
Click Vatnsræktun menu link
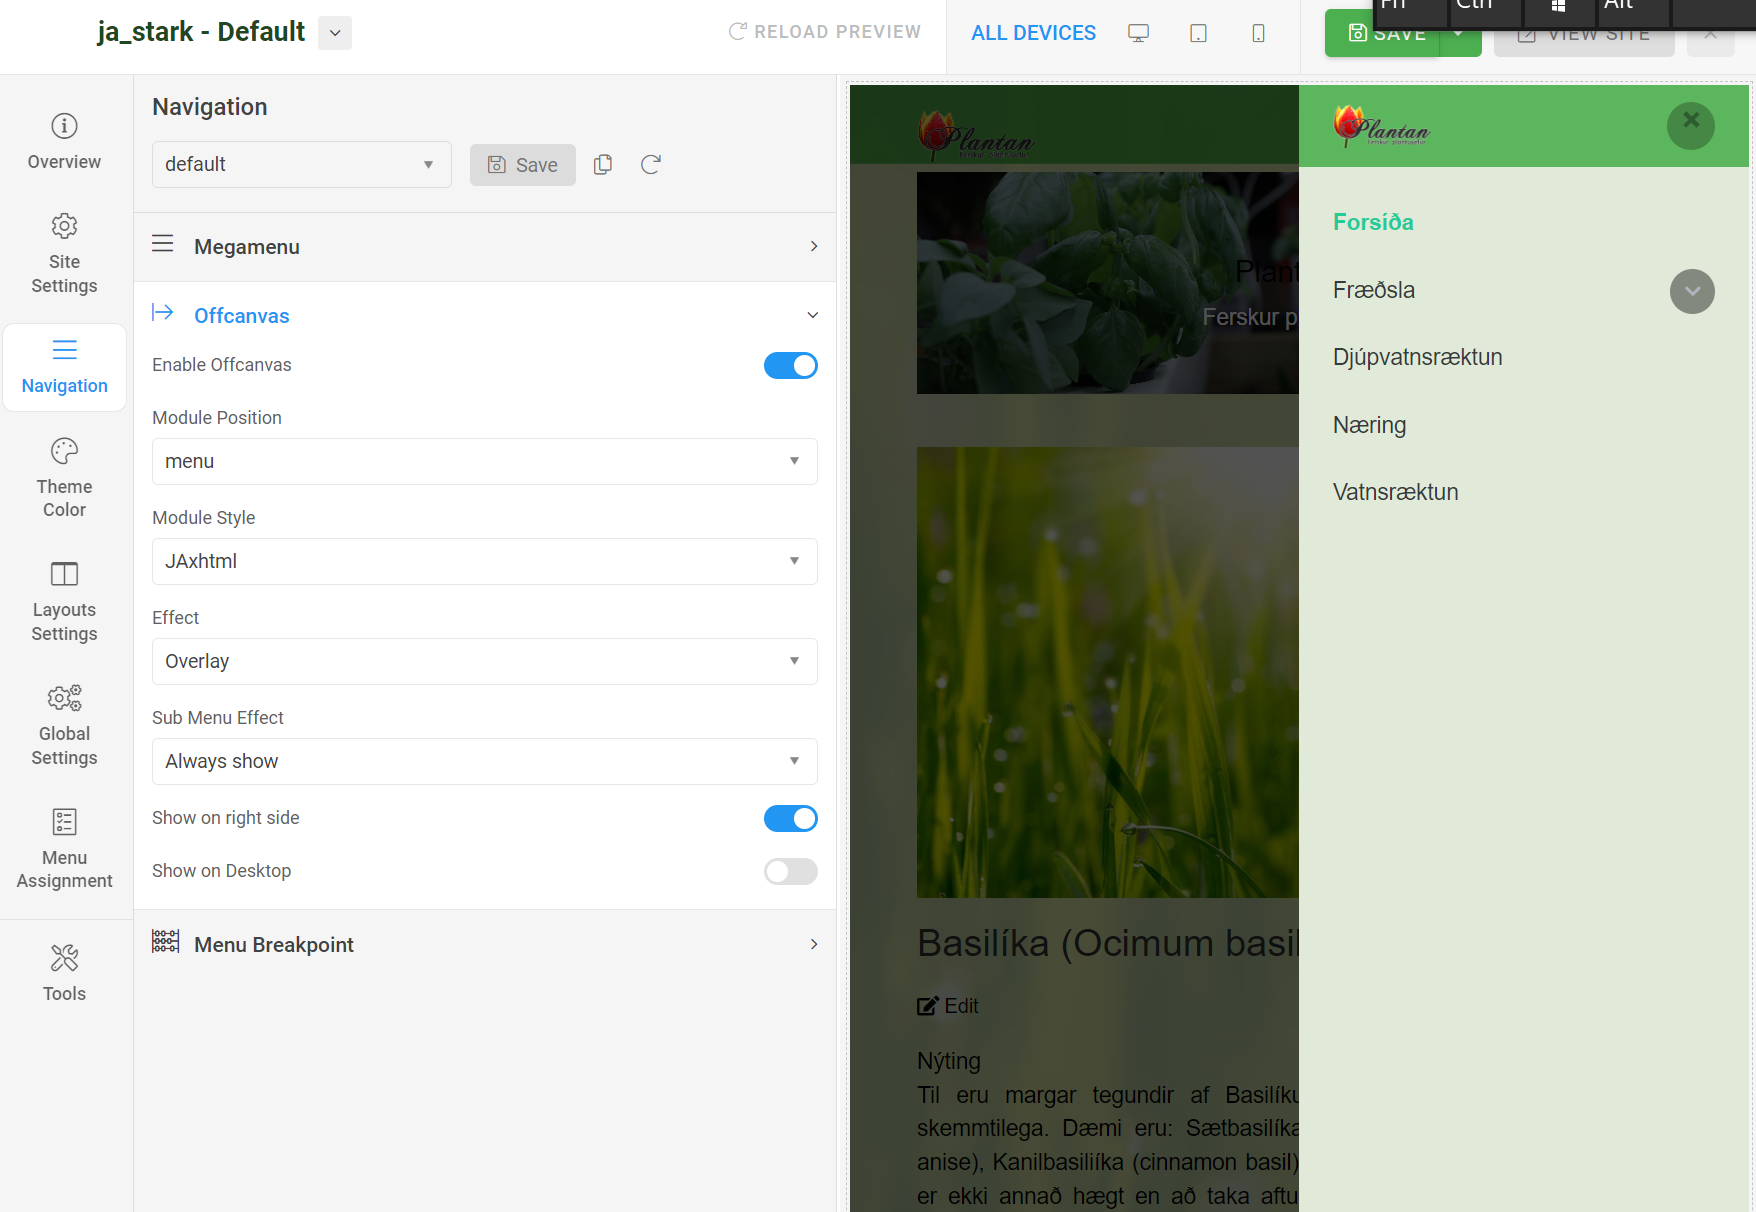[x=1395, y=492]
